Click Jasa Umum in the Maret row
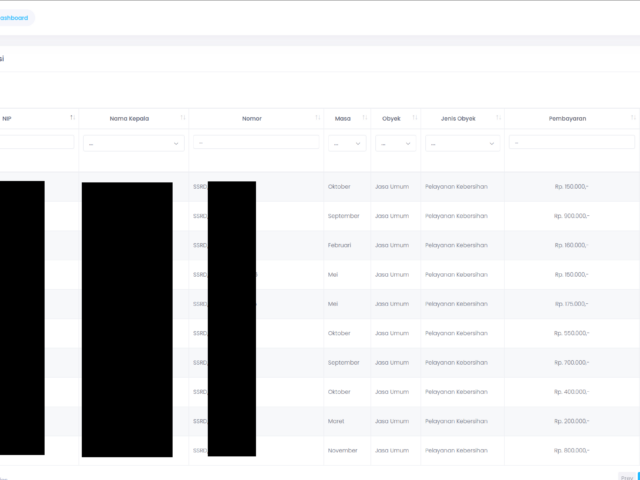 (x=392, y=421)
